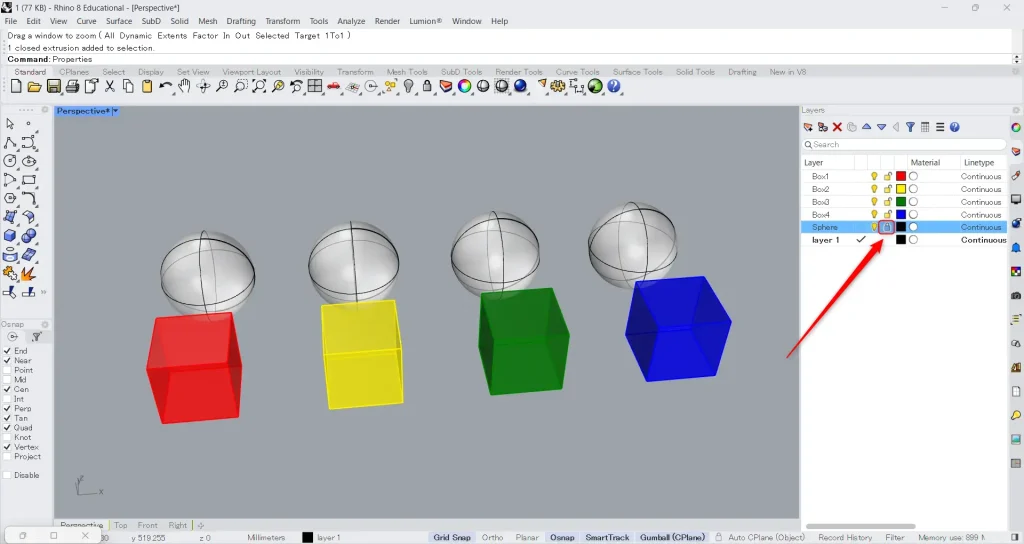
Task: Uncheck the Quad osnap checkbox
Action: [8, 428]
